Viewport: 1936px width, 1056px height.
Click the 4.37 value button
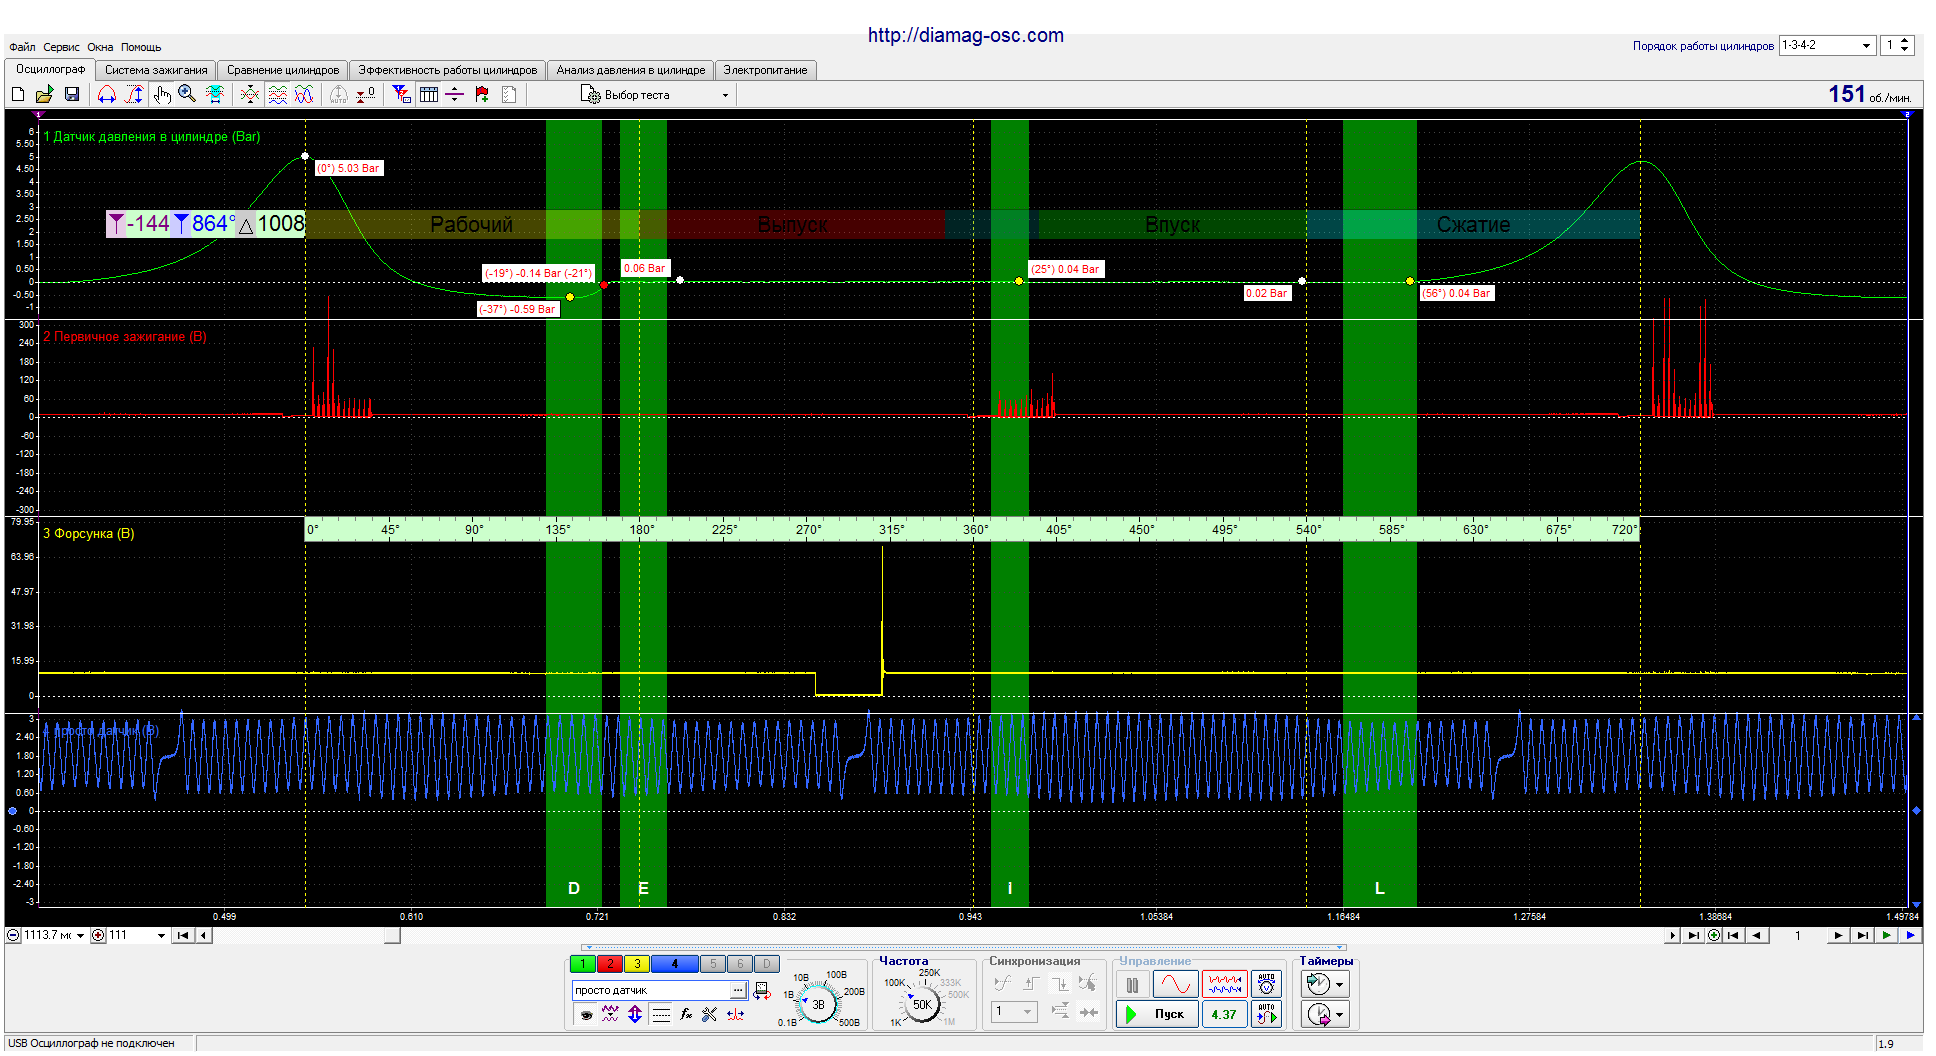pos(1224,1014)
